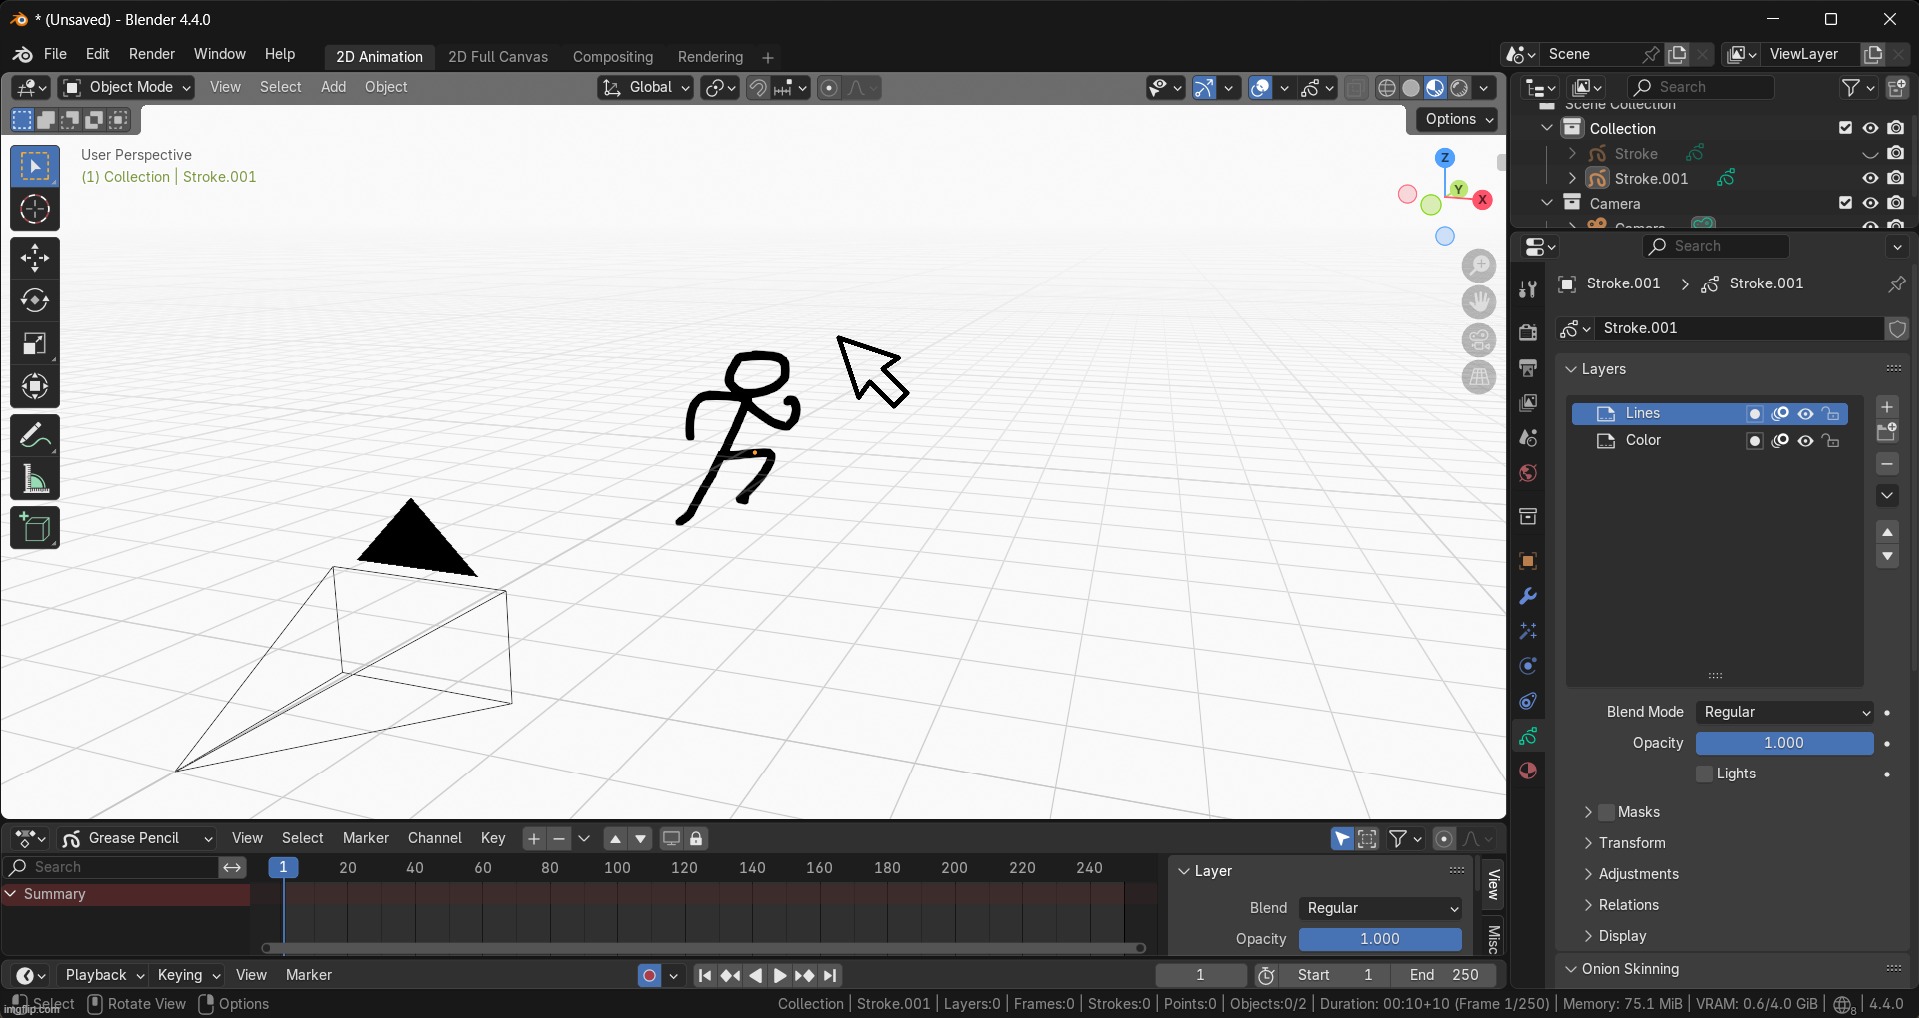Adjust the dope sheet Layer Opacity slider

[x=1380, y=939]
